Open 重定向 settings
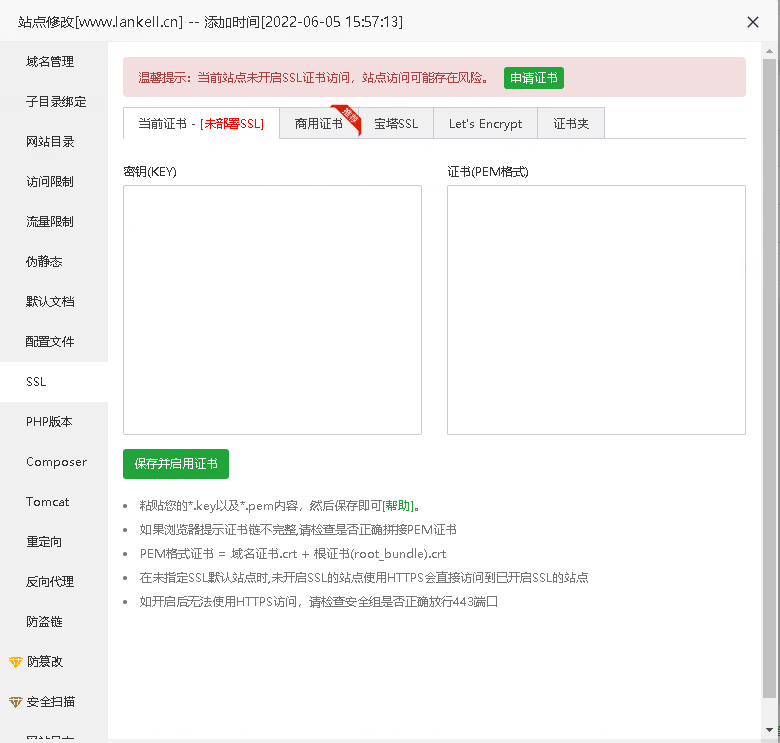This screenshot has width=780, height=743. pyautogui.click(x=44, y=542)
